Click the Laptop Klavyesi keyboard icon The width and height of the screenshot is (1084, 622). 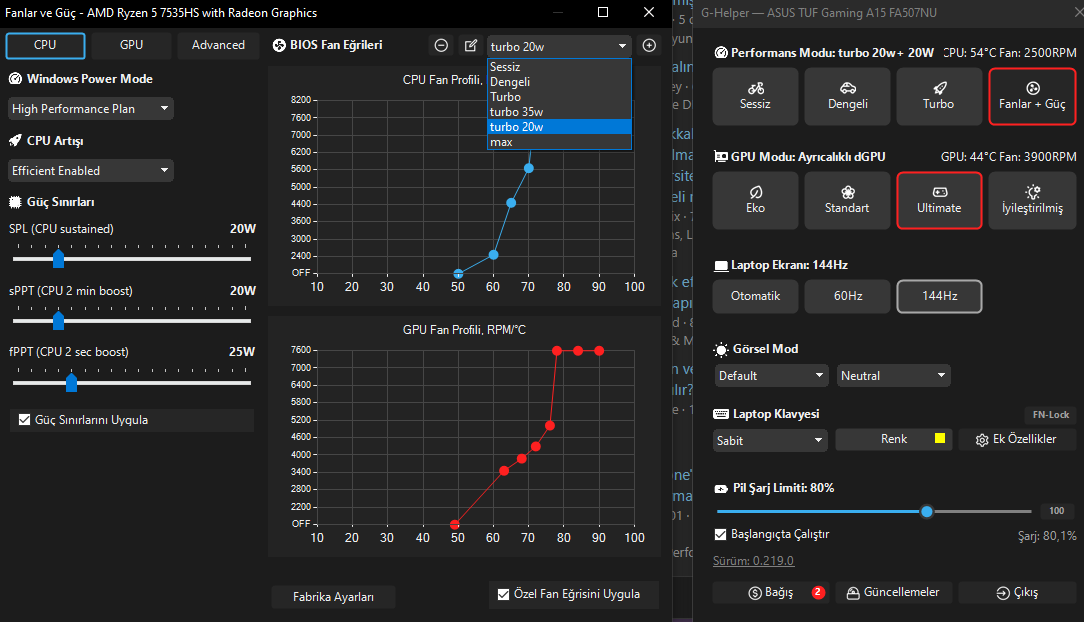(721, 414)
